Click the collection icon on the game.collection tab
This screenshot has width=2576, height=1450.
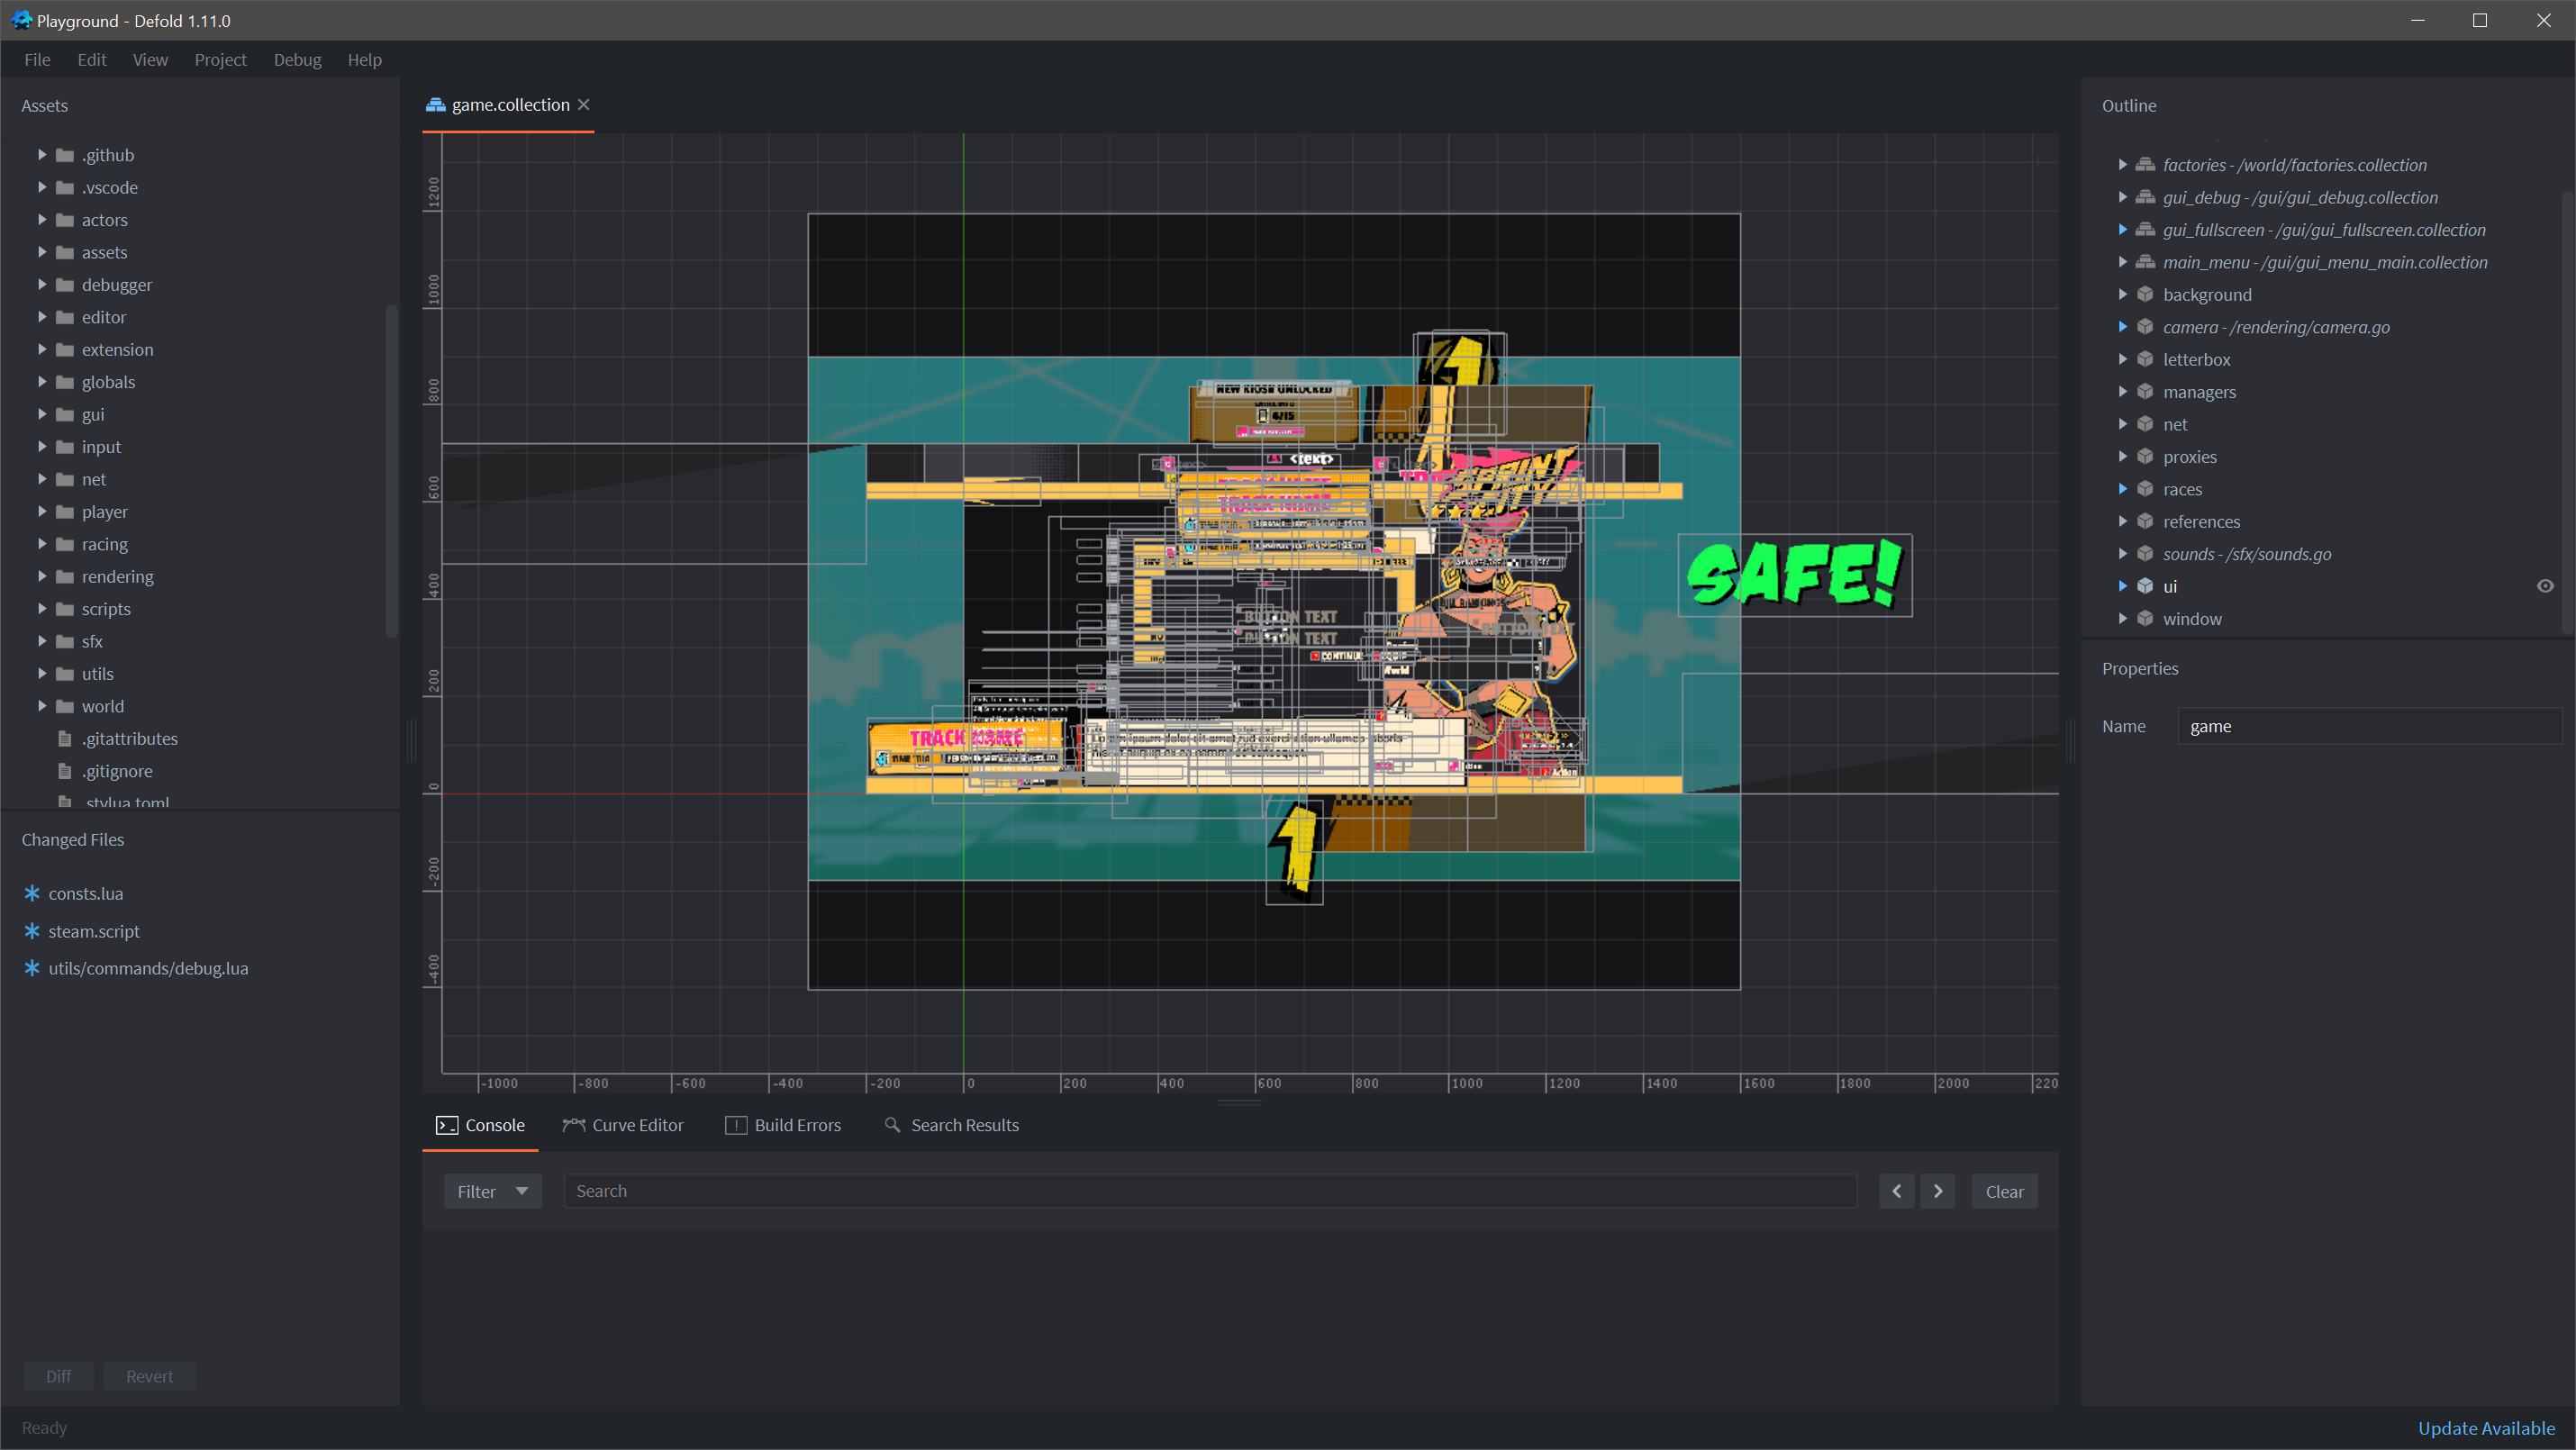(434, 104)
